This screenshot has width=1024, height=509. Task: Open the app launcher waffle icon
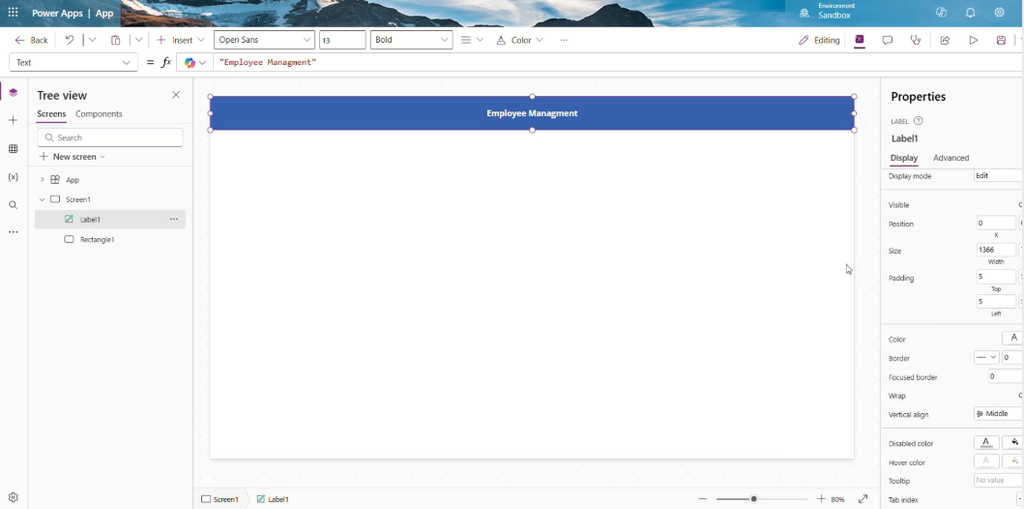[13, 12]
